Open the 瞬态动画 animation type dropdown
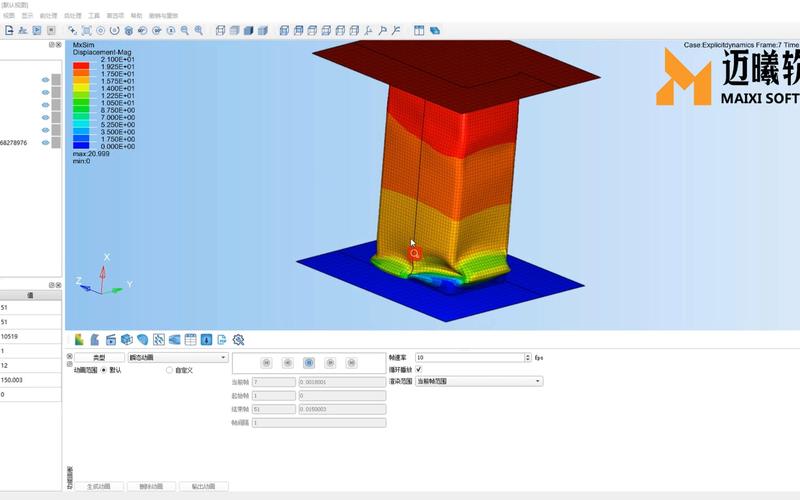The width and height of the screenshot is (800, 500). coord(178,358)
